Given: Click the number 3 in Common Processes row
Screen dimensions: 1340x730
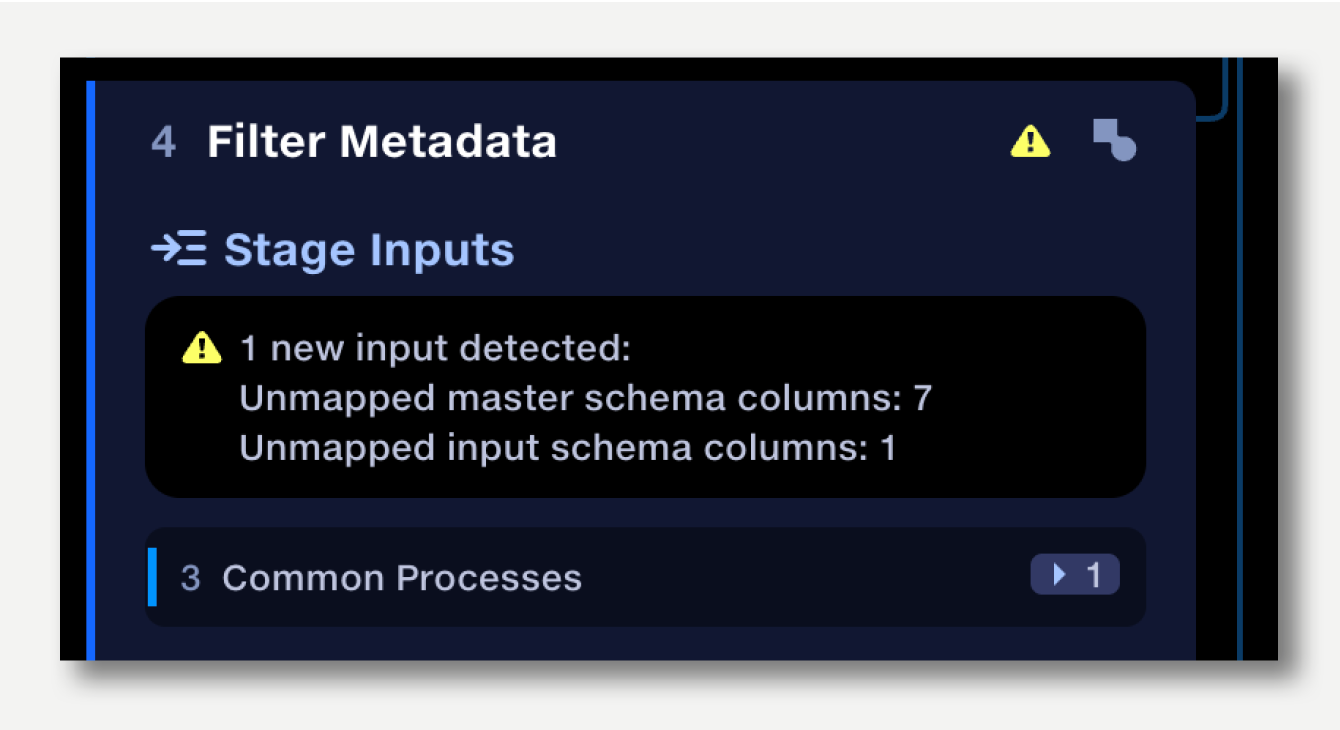Looking at the screenshot, I should click(190, 578).
